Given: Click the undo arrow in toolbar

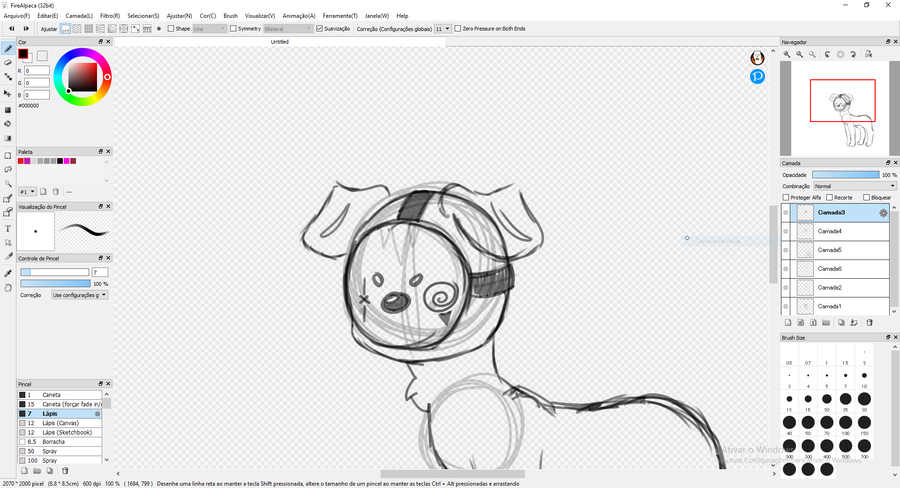Looking at the screenshot, I should pyautogui.click(x=11, y=29).
